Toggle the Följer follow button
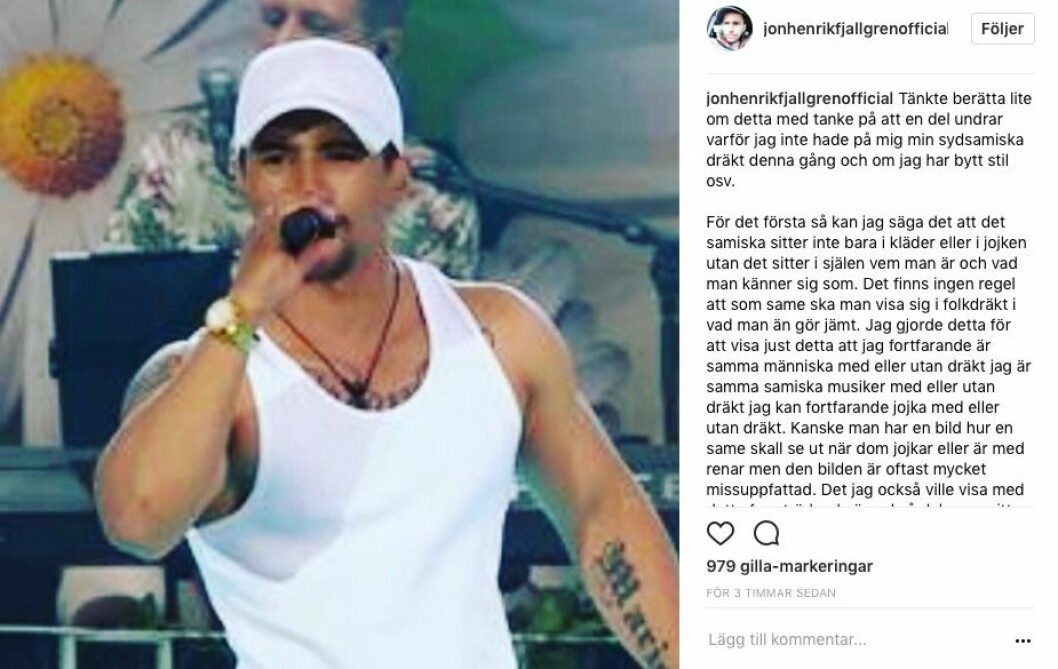The height and width of the screenshot is (669, 1058). (1003, 29)
